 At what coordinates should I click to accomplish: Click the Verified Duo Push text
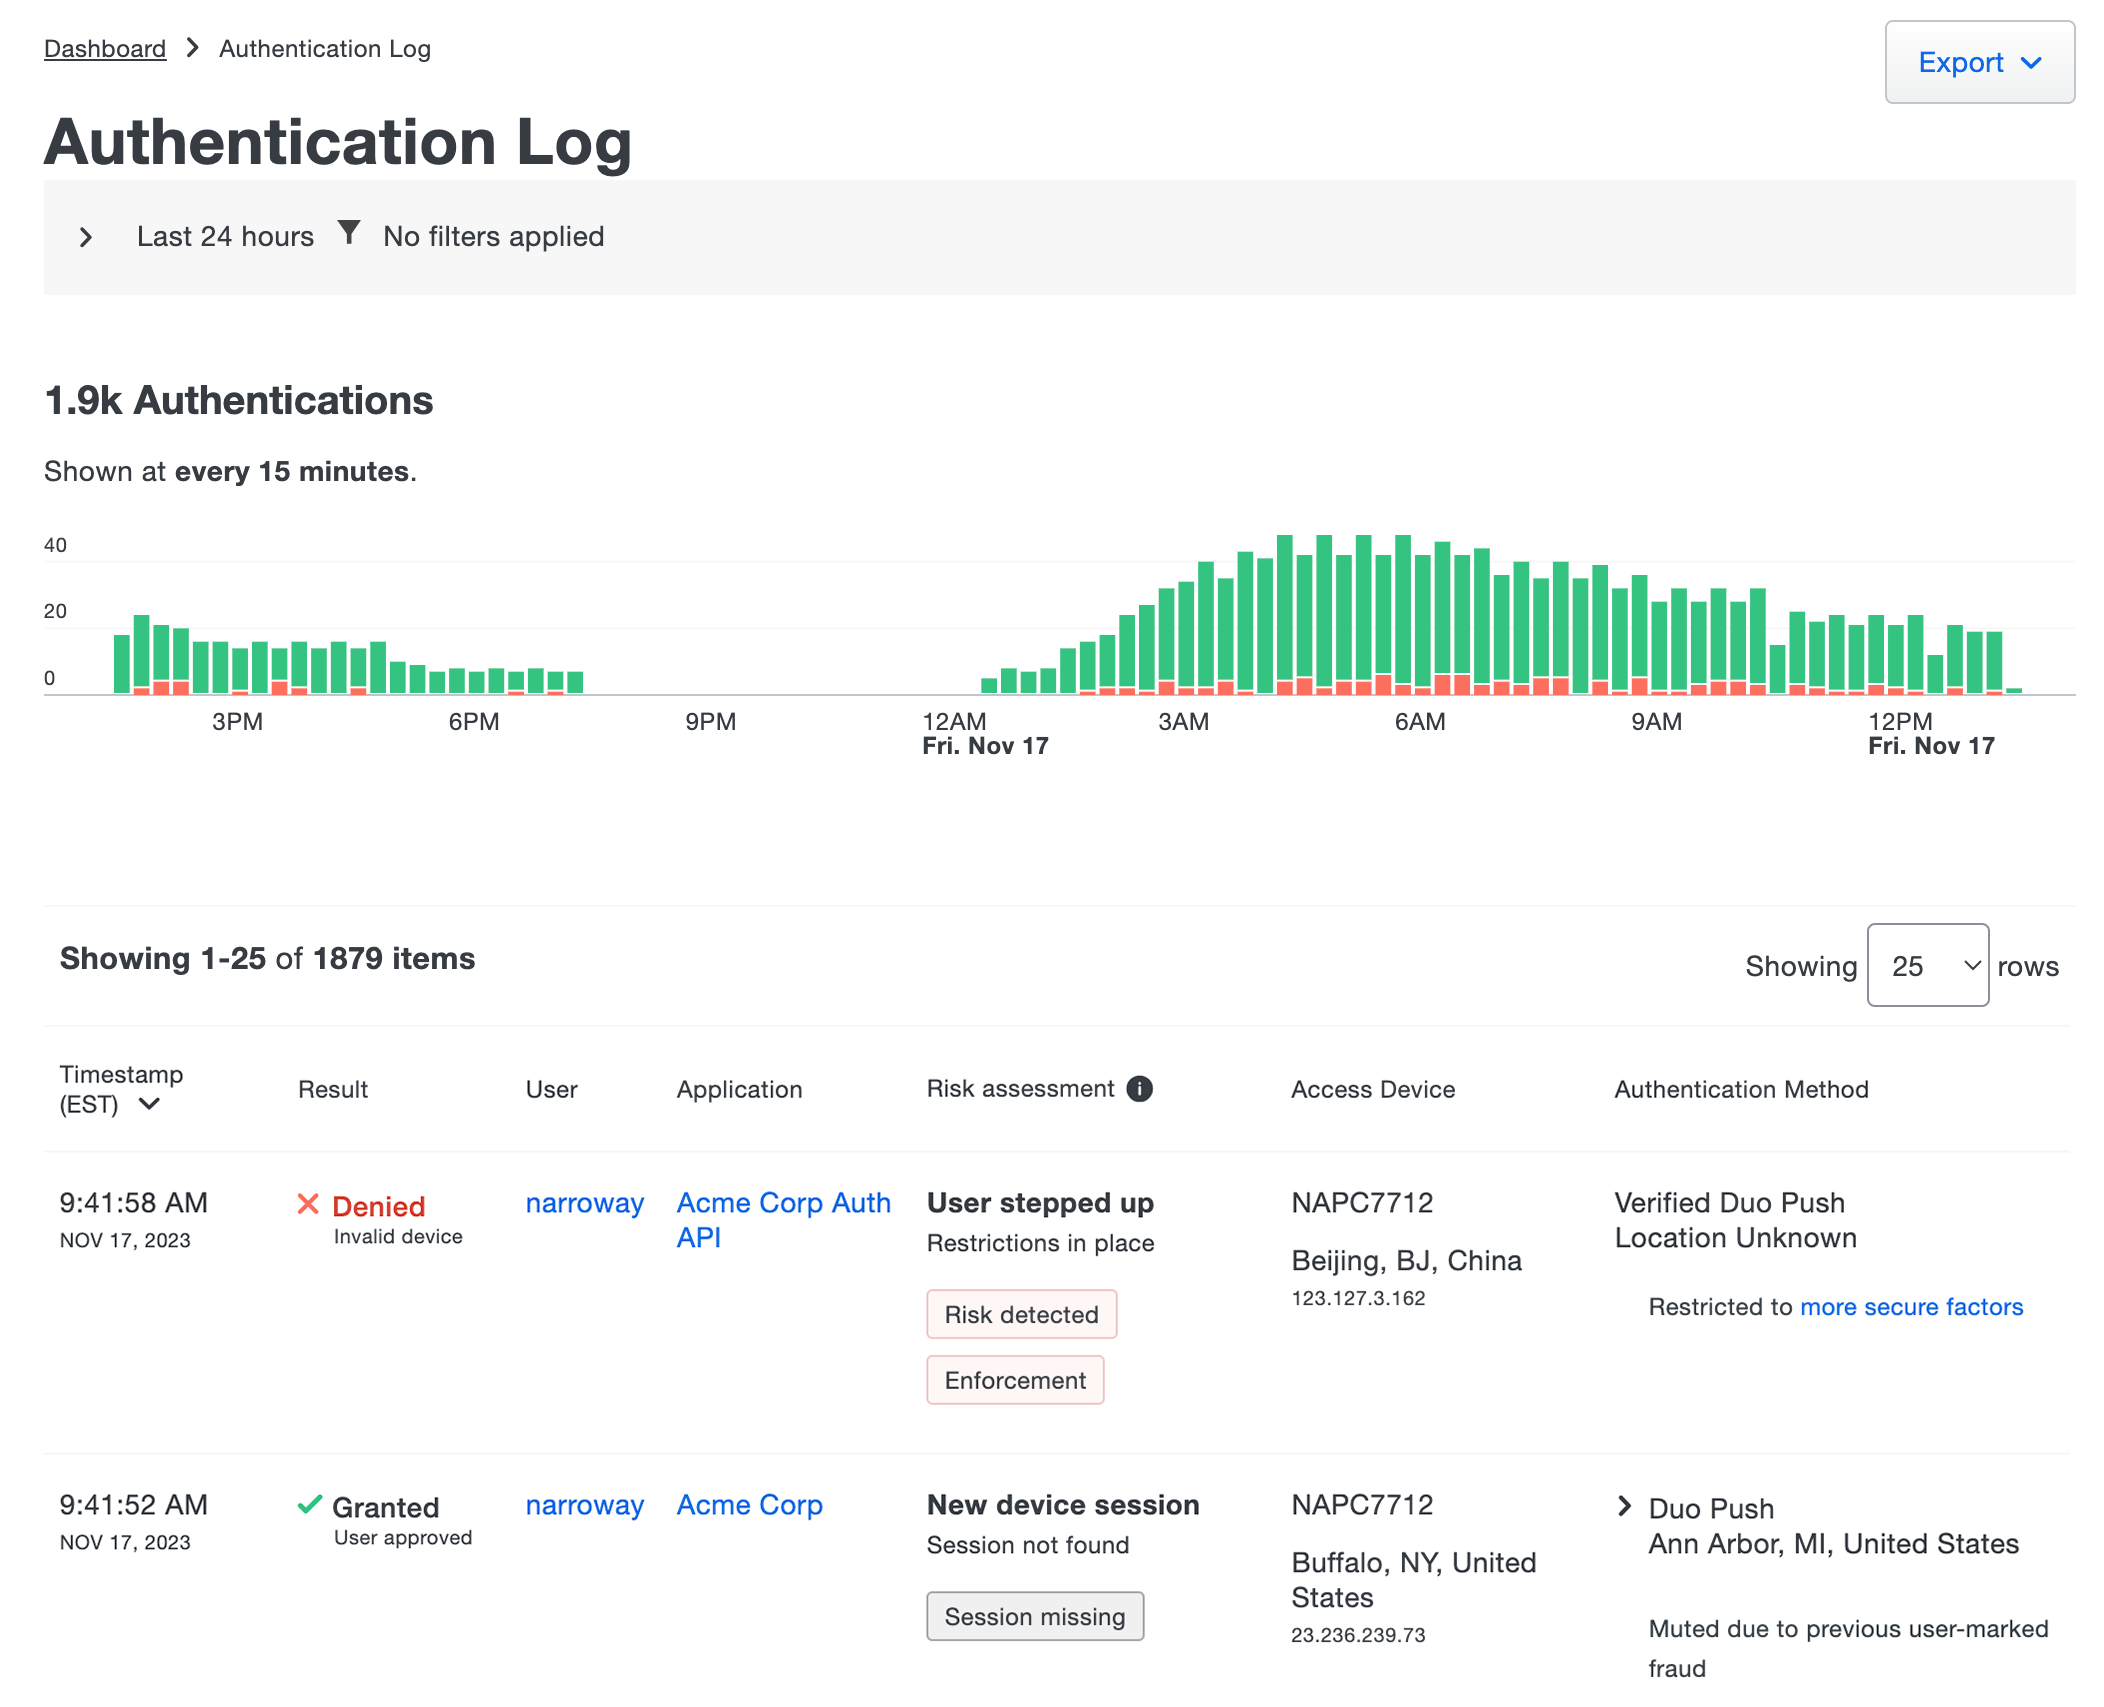click(1729, 1202)
